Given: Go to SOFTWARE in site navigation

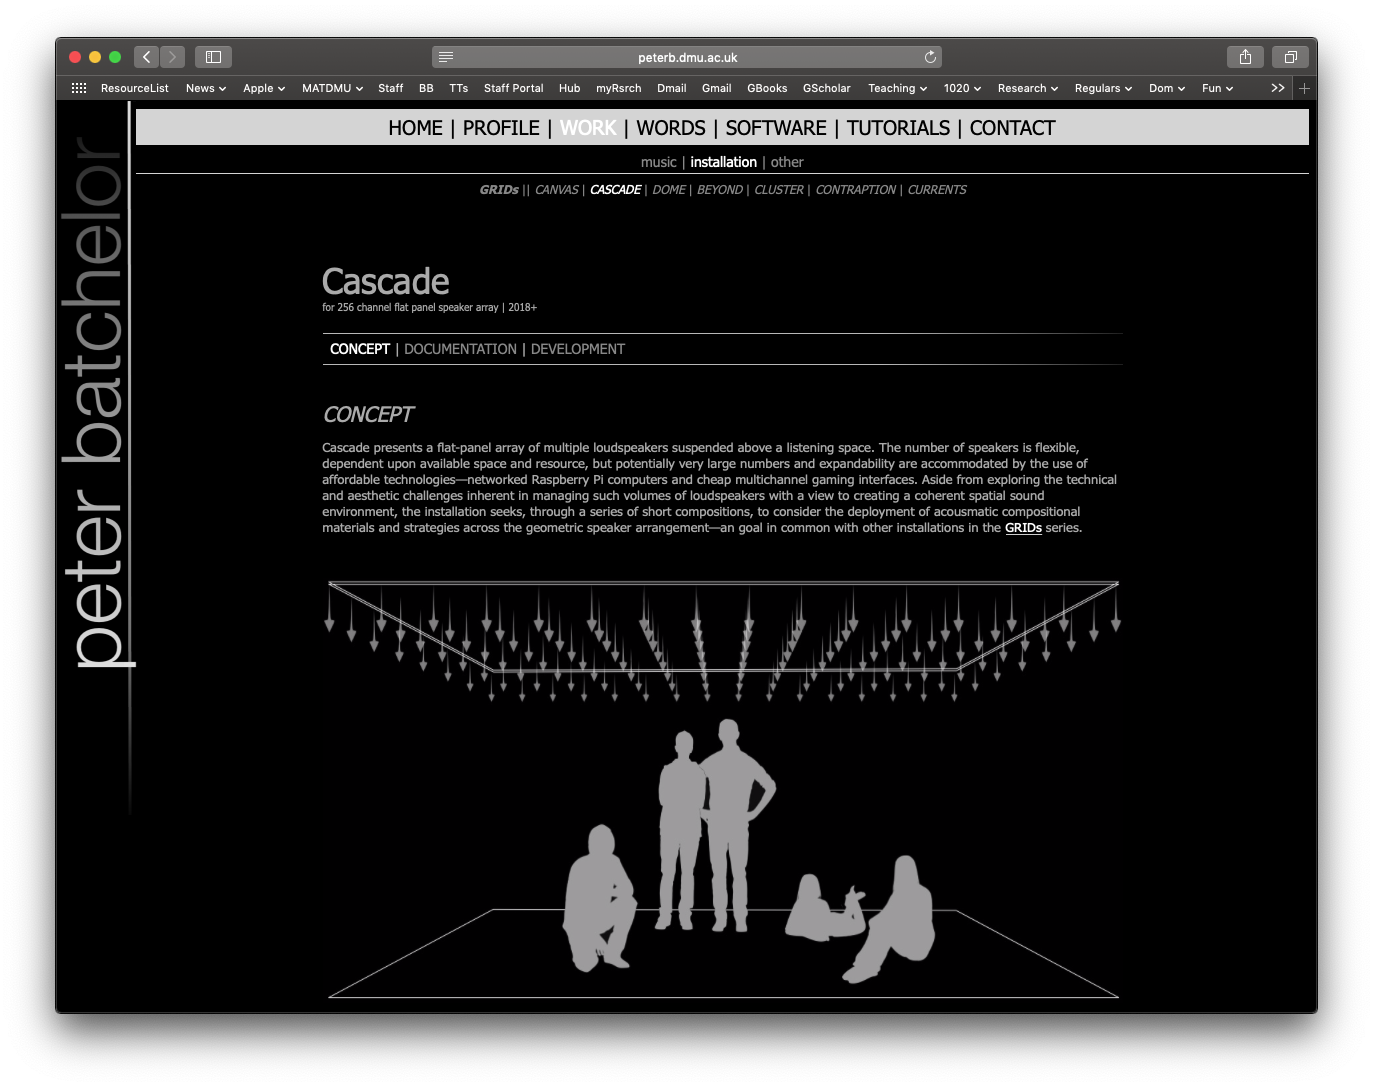Looking at the screenshot, I should (x=776, y=128).
